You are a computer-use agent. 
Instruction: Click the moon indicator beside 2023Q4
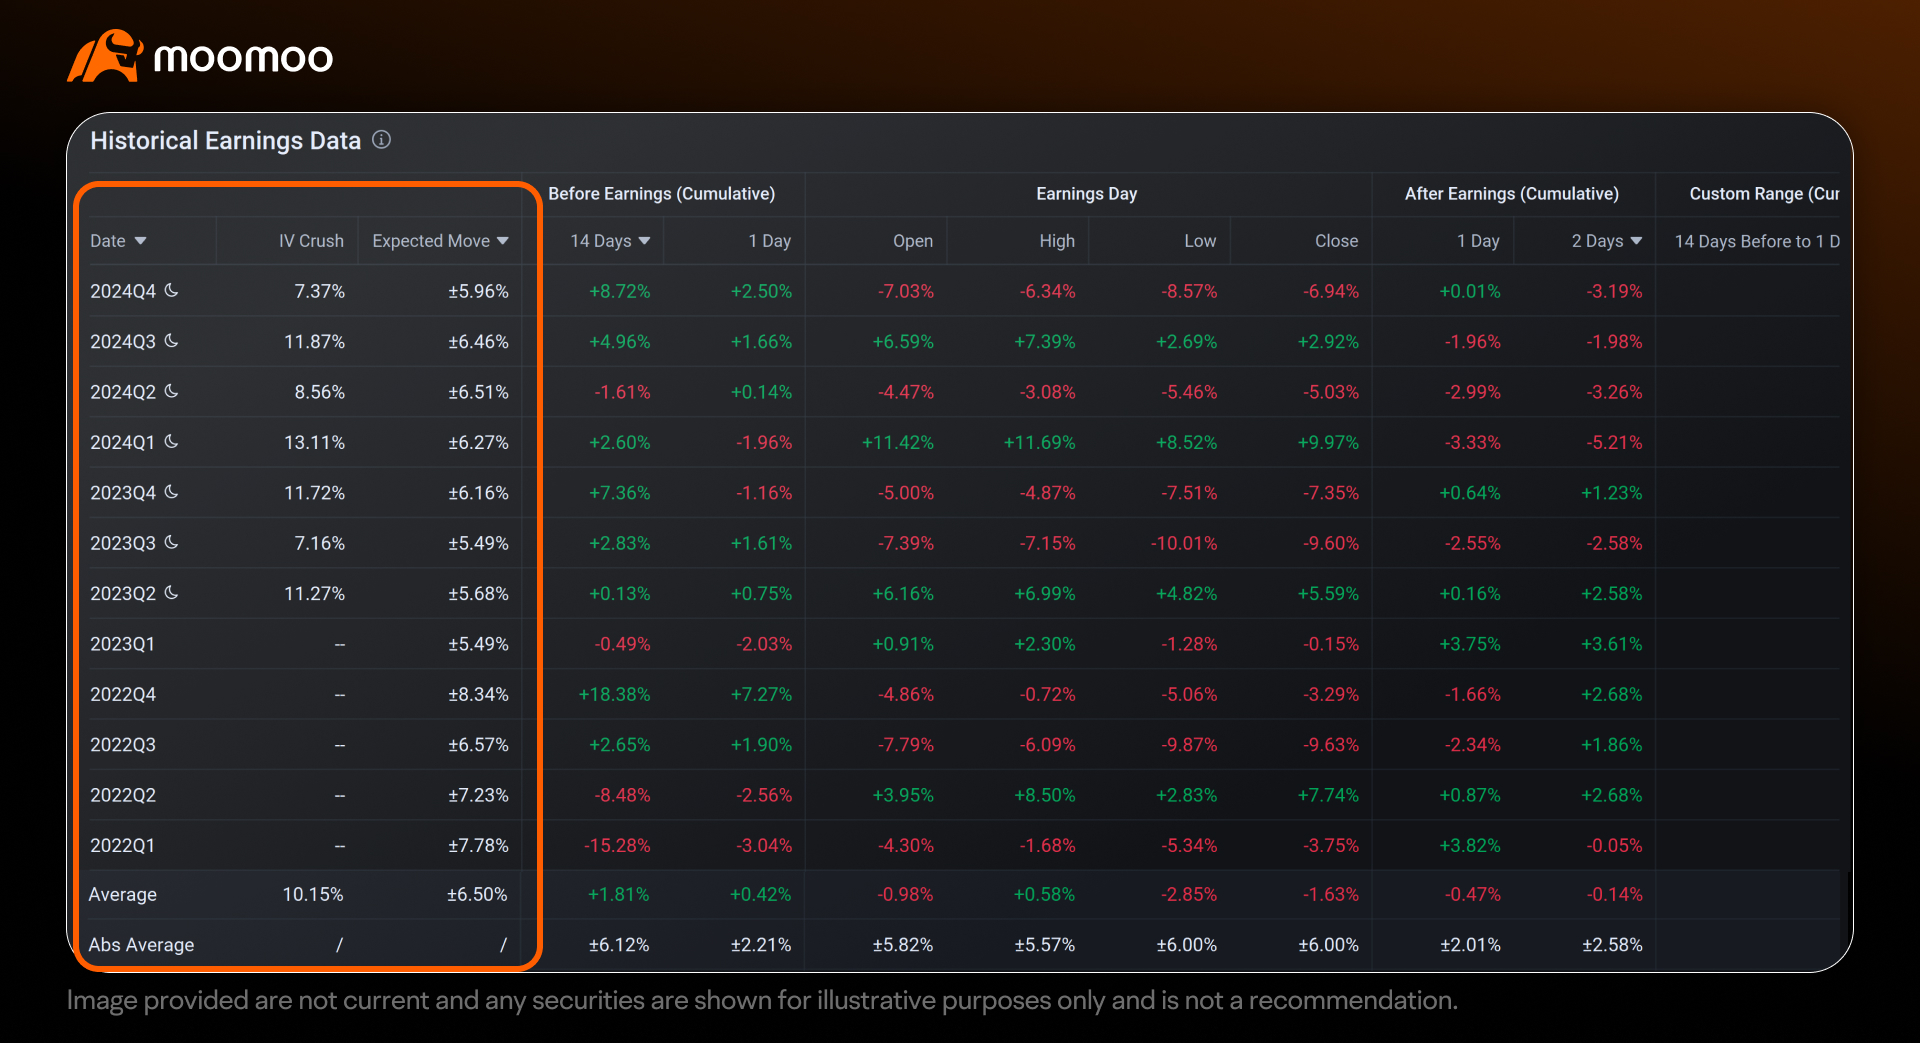pos(171,492)
